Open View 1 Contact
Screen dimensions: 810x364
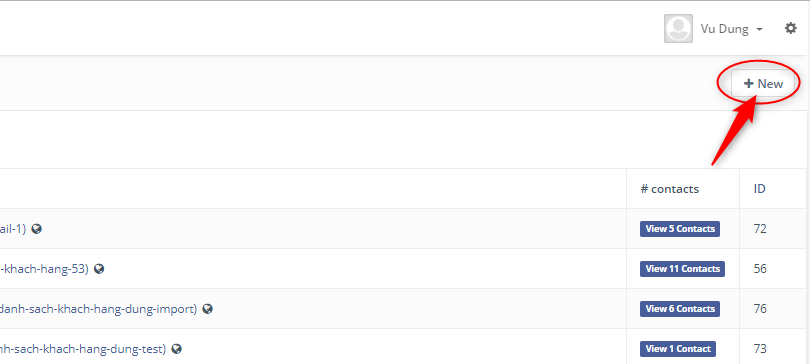(x=678, y=349)
